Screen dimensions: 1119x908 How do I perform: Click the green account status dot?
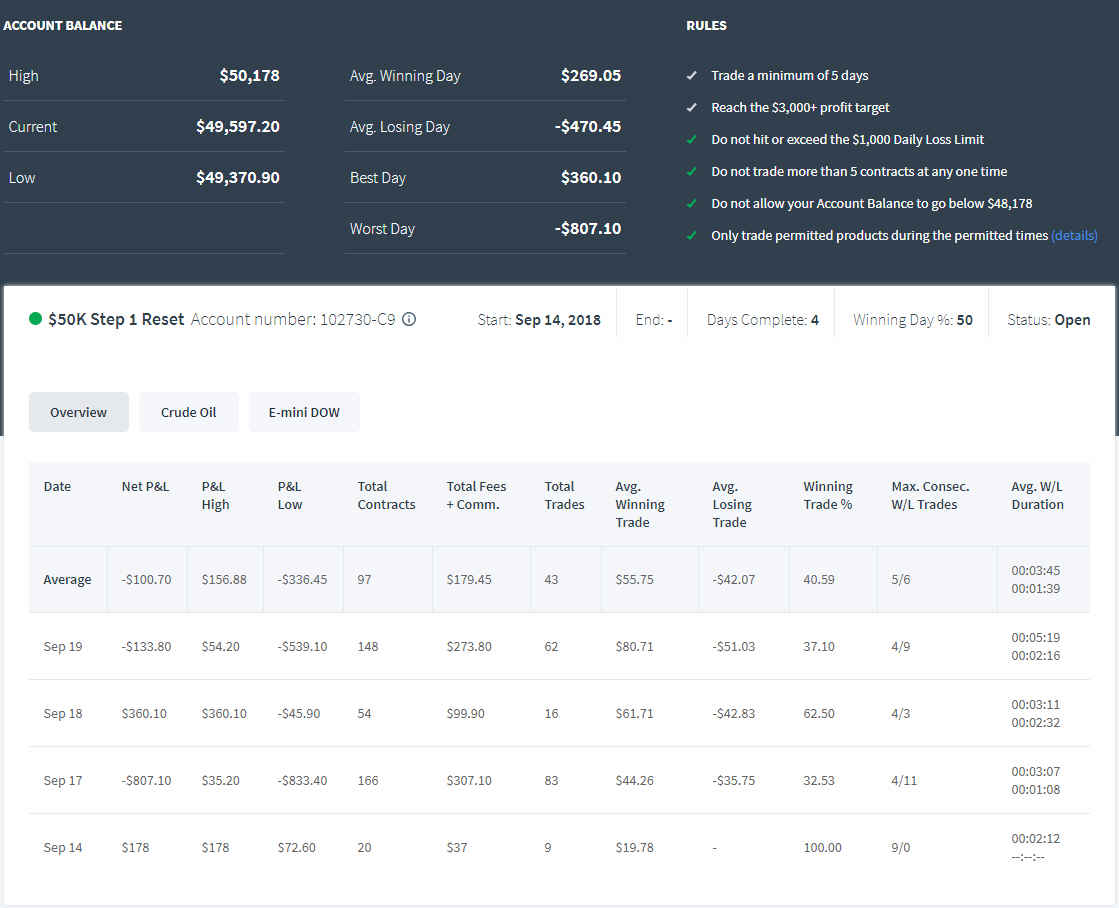click(35, 318)
